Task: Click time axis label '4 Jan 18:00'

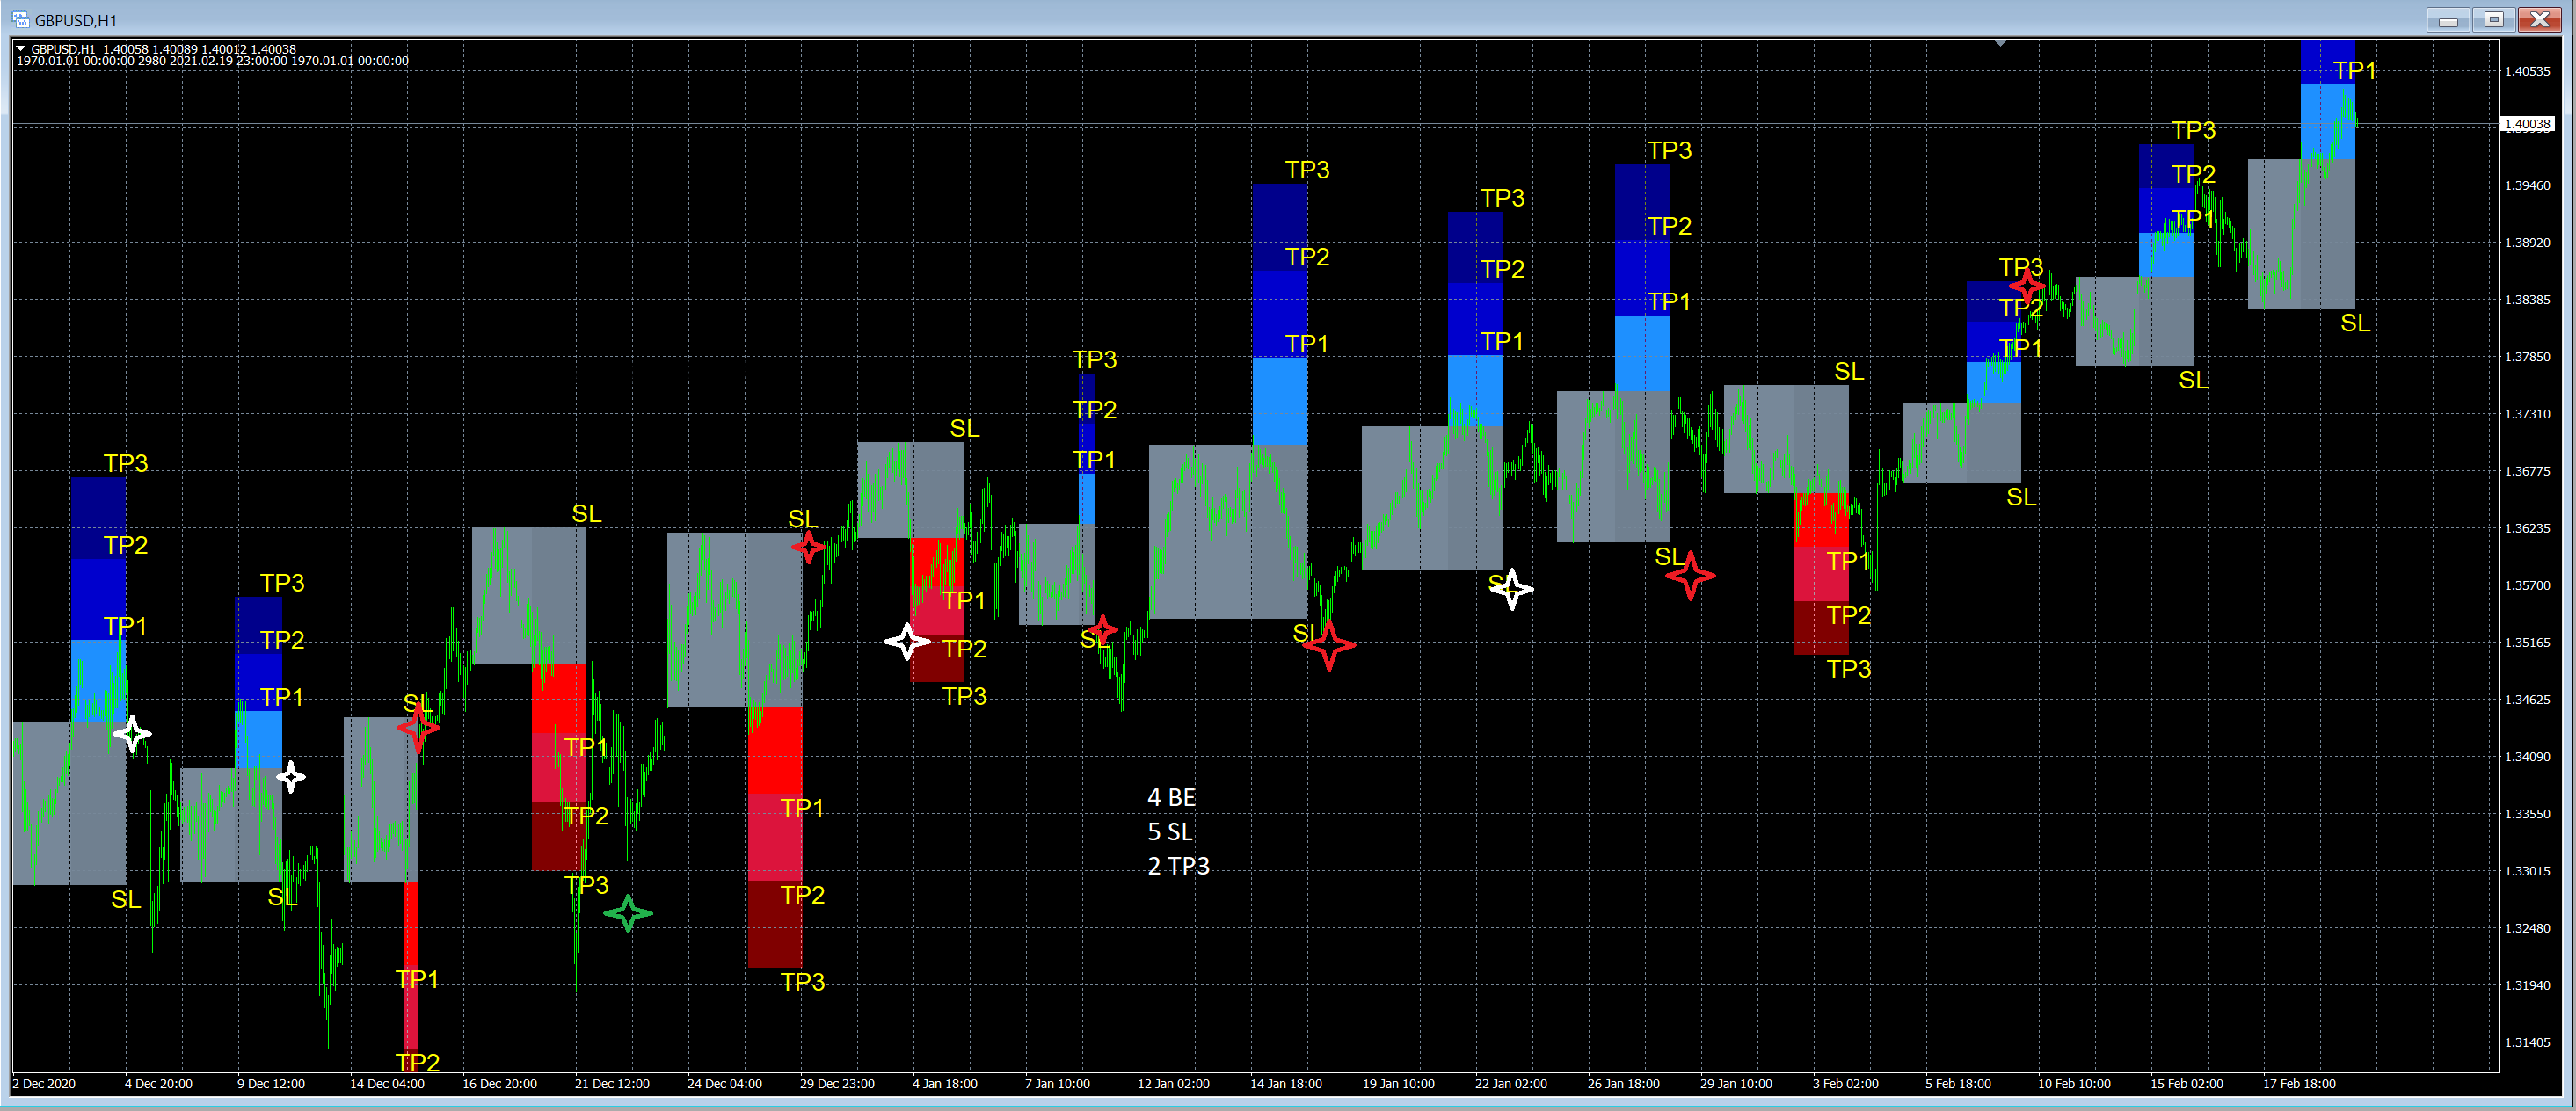Action: 945,1083
